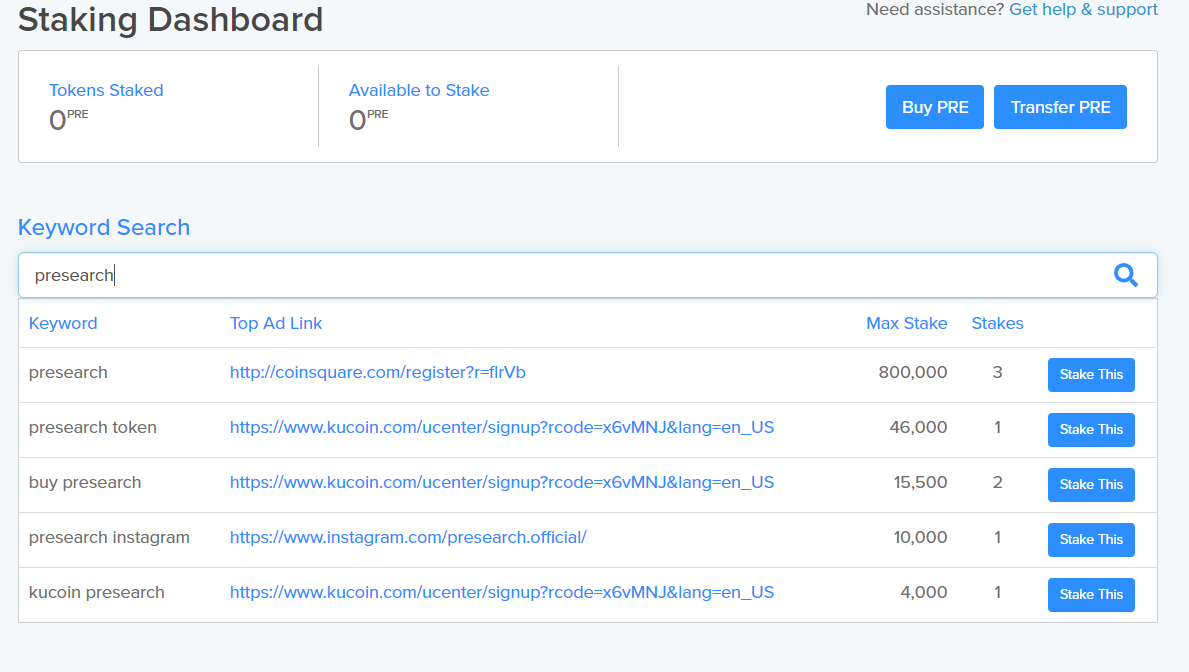Select the stakes count 2 cell

(x=997, y=482)
